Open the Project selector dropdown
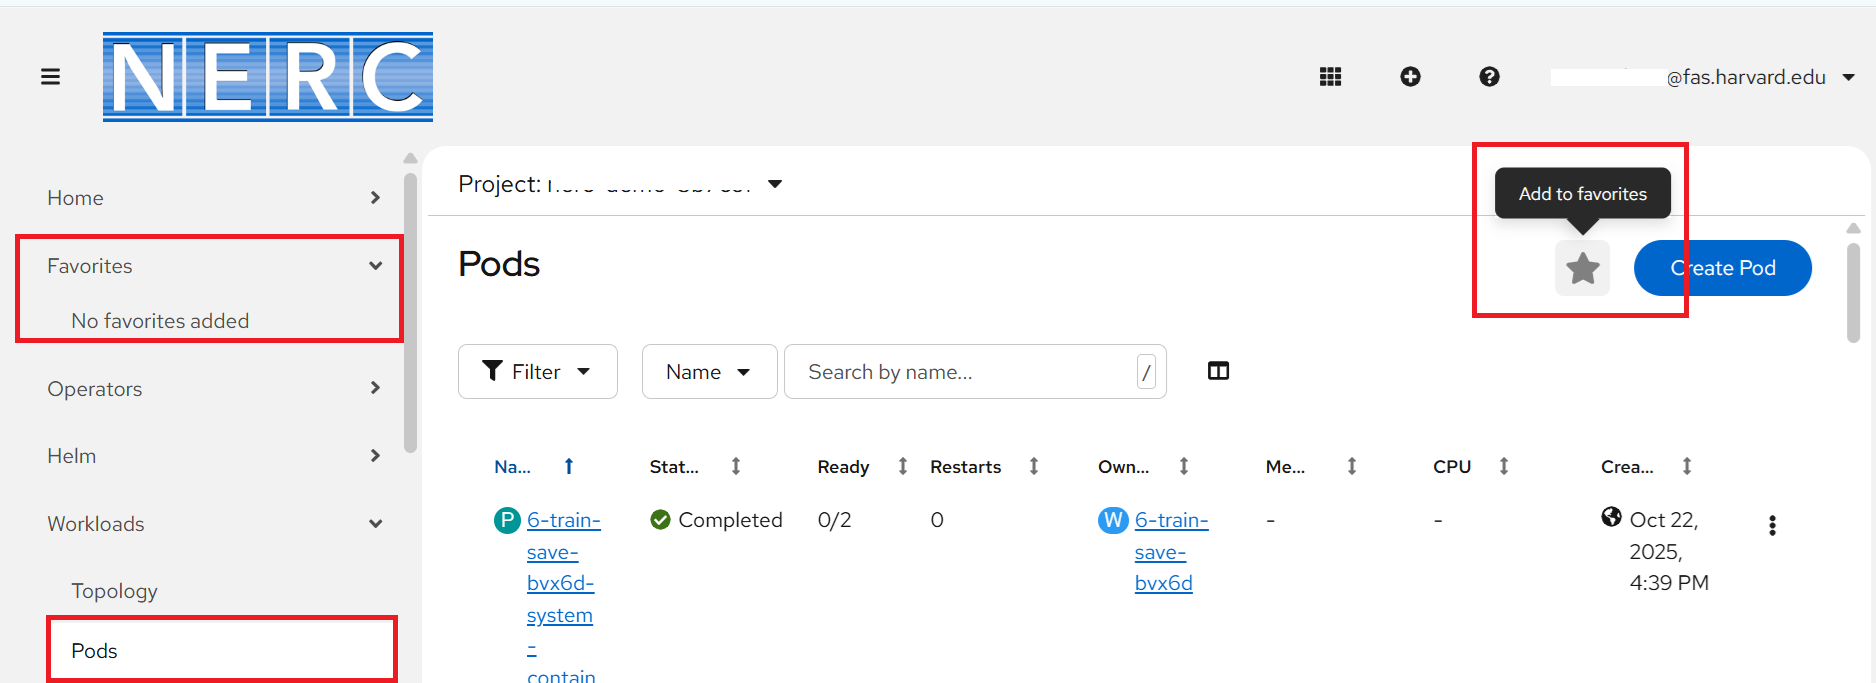 click(x=774, y=184)
